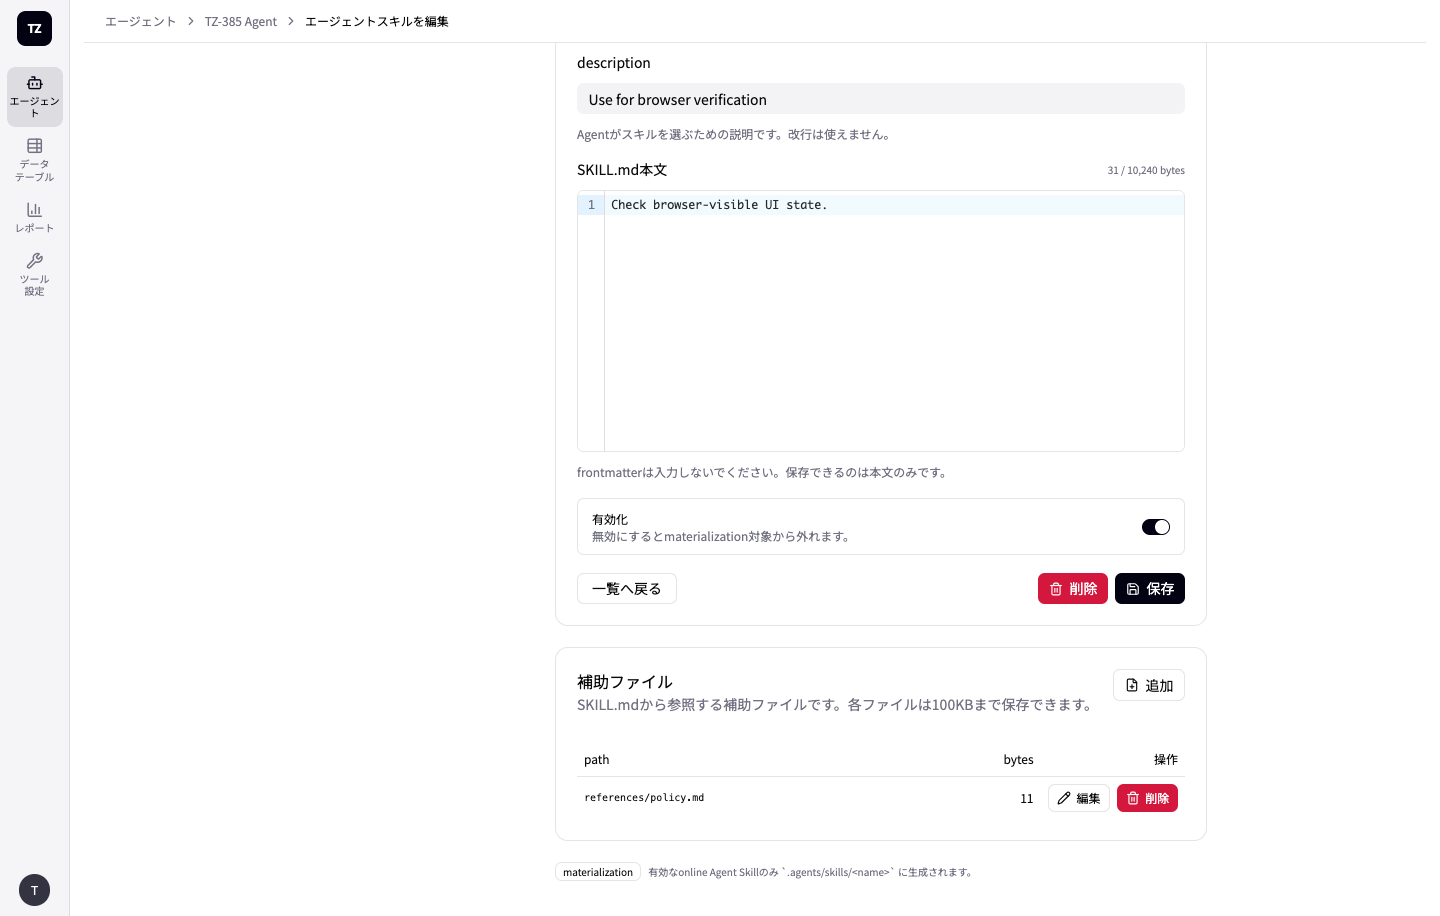This screenshot has height=916, width=1440.
Task: Open the user avatar T menu
Action: click(35, 890)
